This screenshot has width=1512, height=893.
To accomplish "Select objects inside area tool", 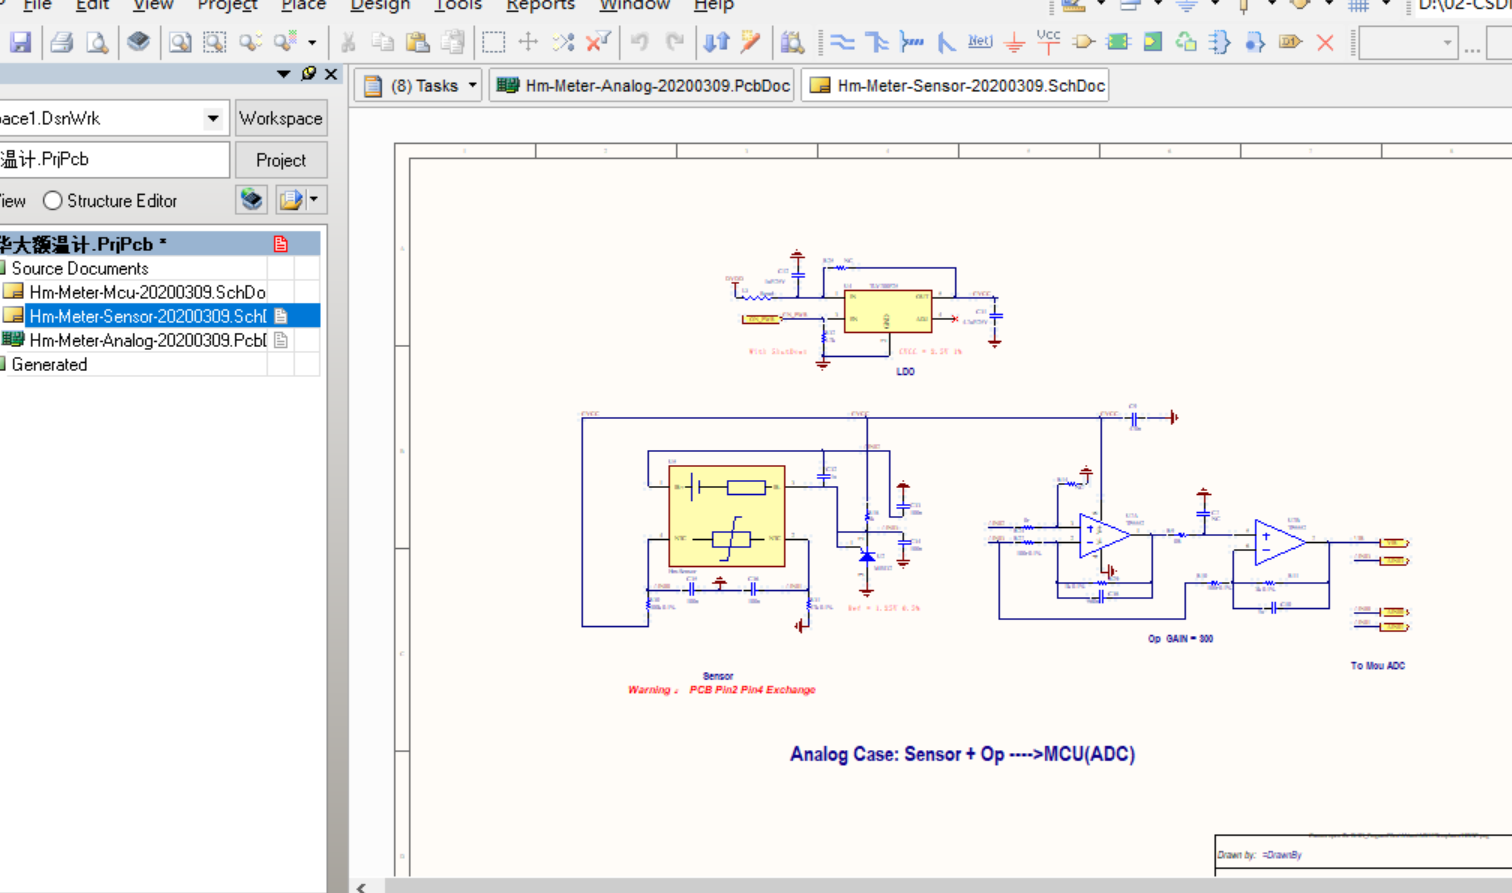I will (493, 42).
